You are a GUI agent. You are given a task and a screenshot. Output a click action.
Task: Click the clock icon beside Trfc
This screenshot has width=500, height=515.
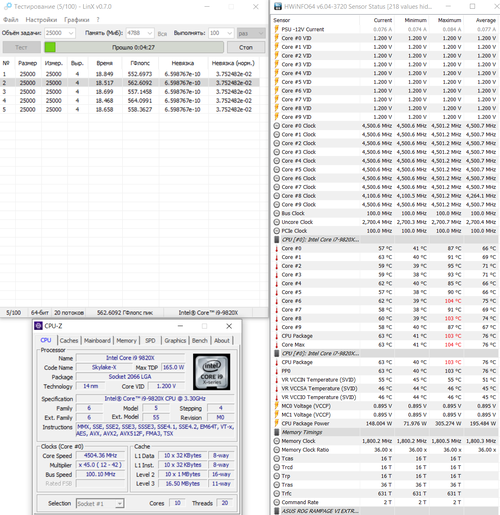276,493
